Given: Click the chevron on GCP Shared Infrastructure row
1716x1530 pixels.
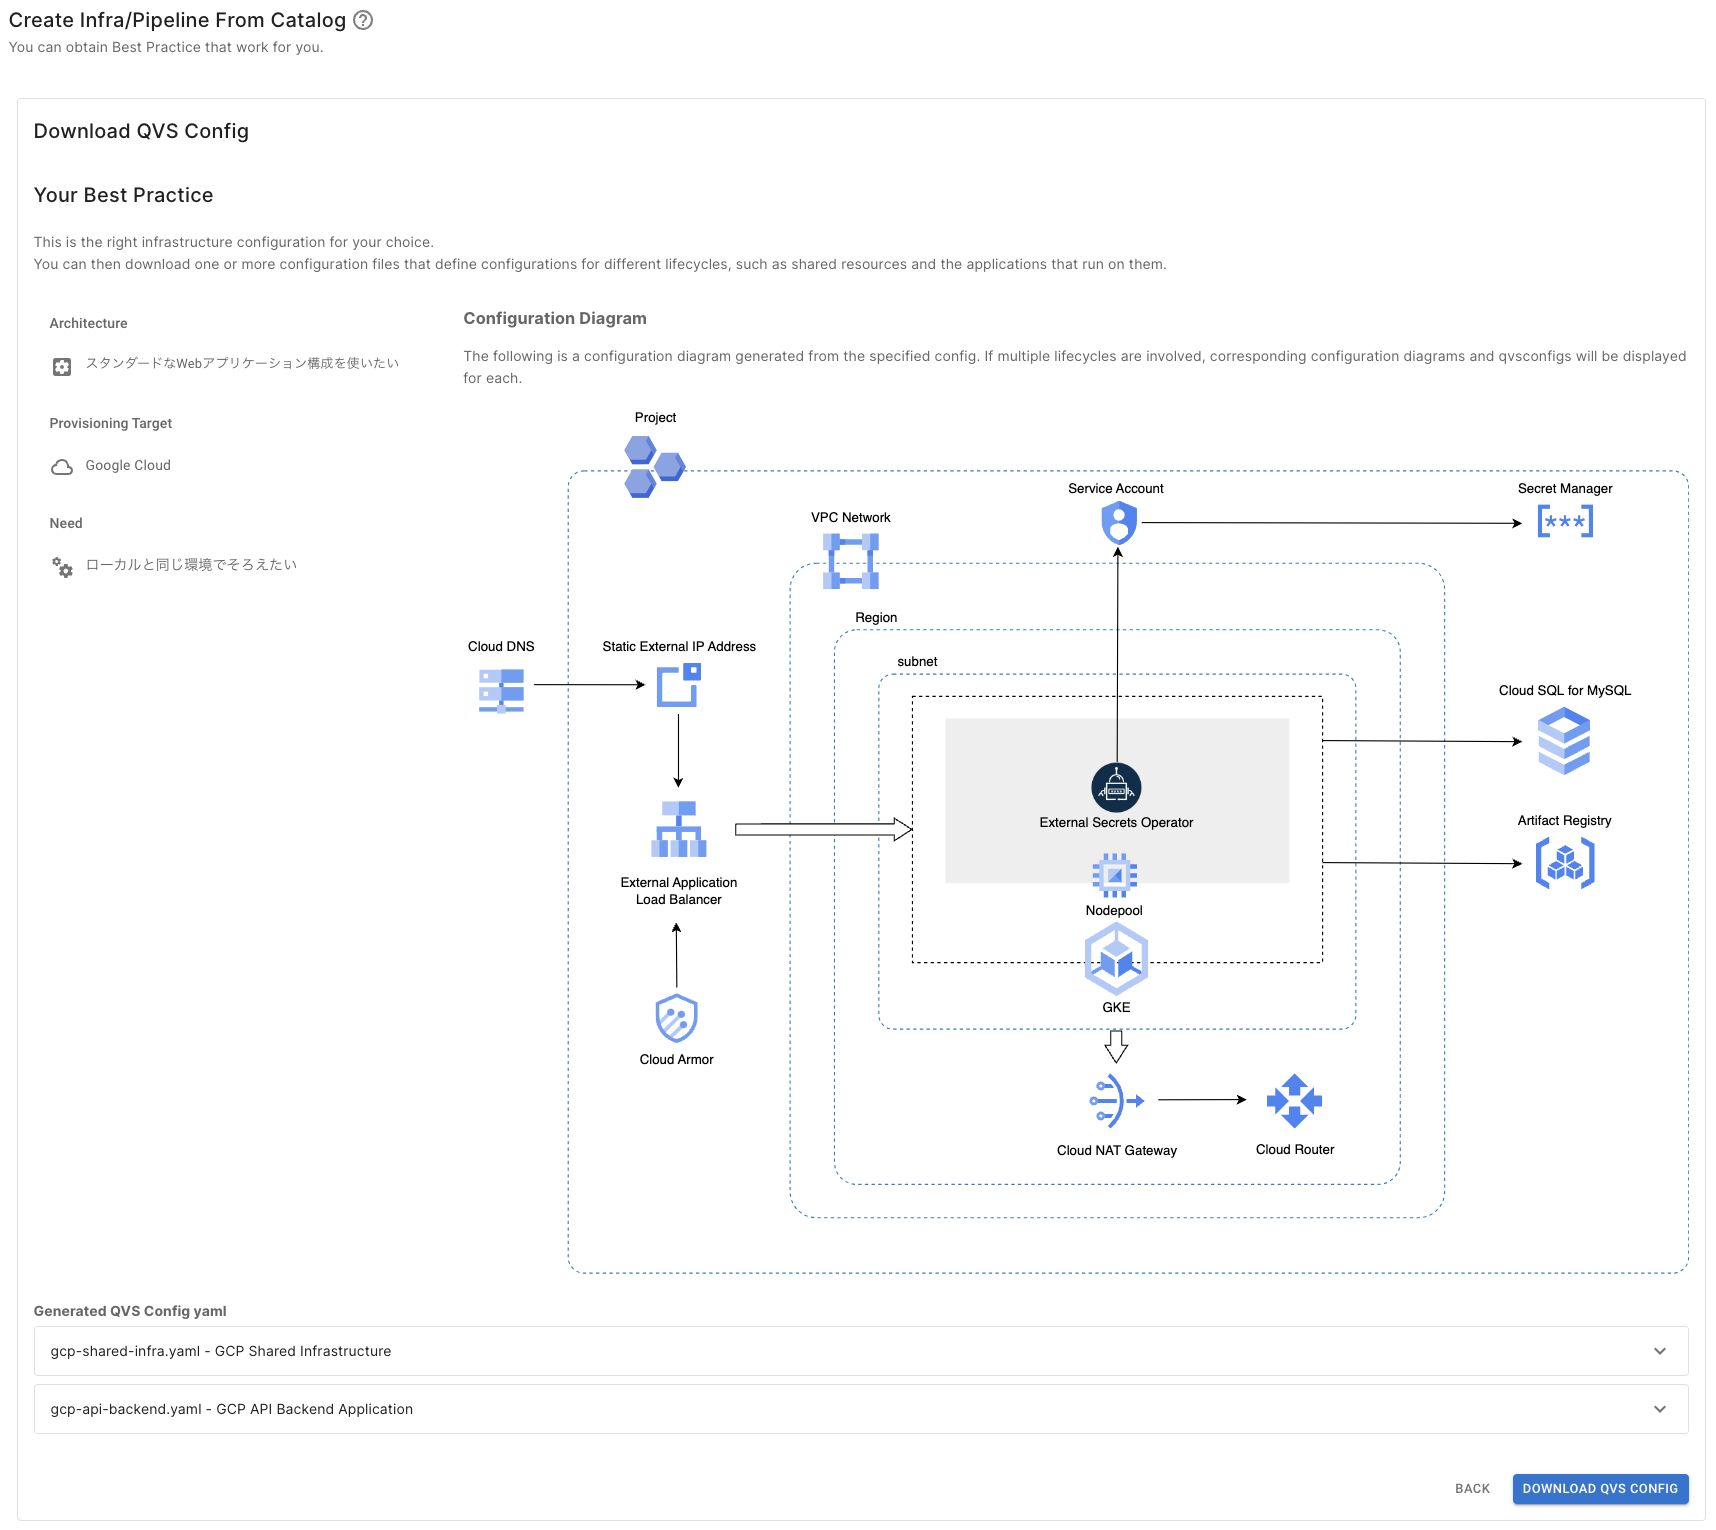Looking at the screenshot, I should point(1659,1351).
